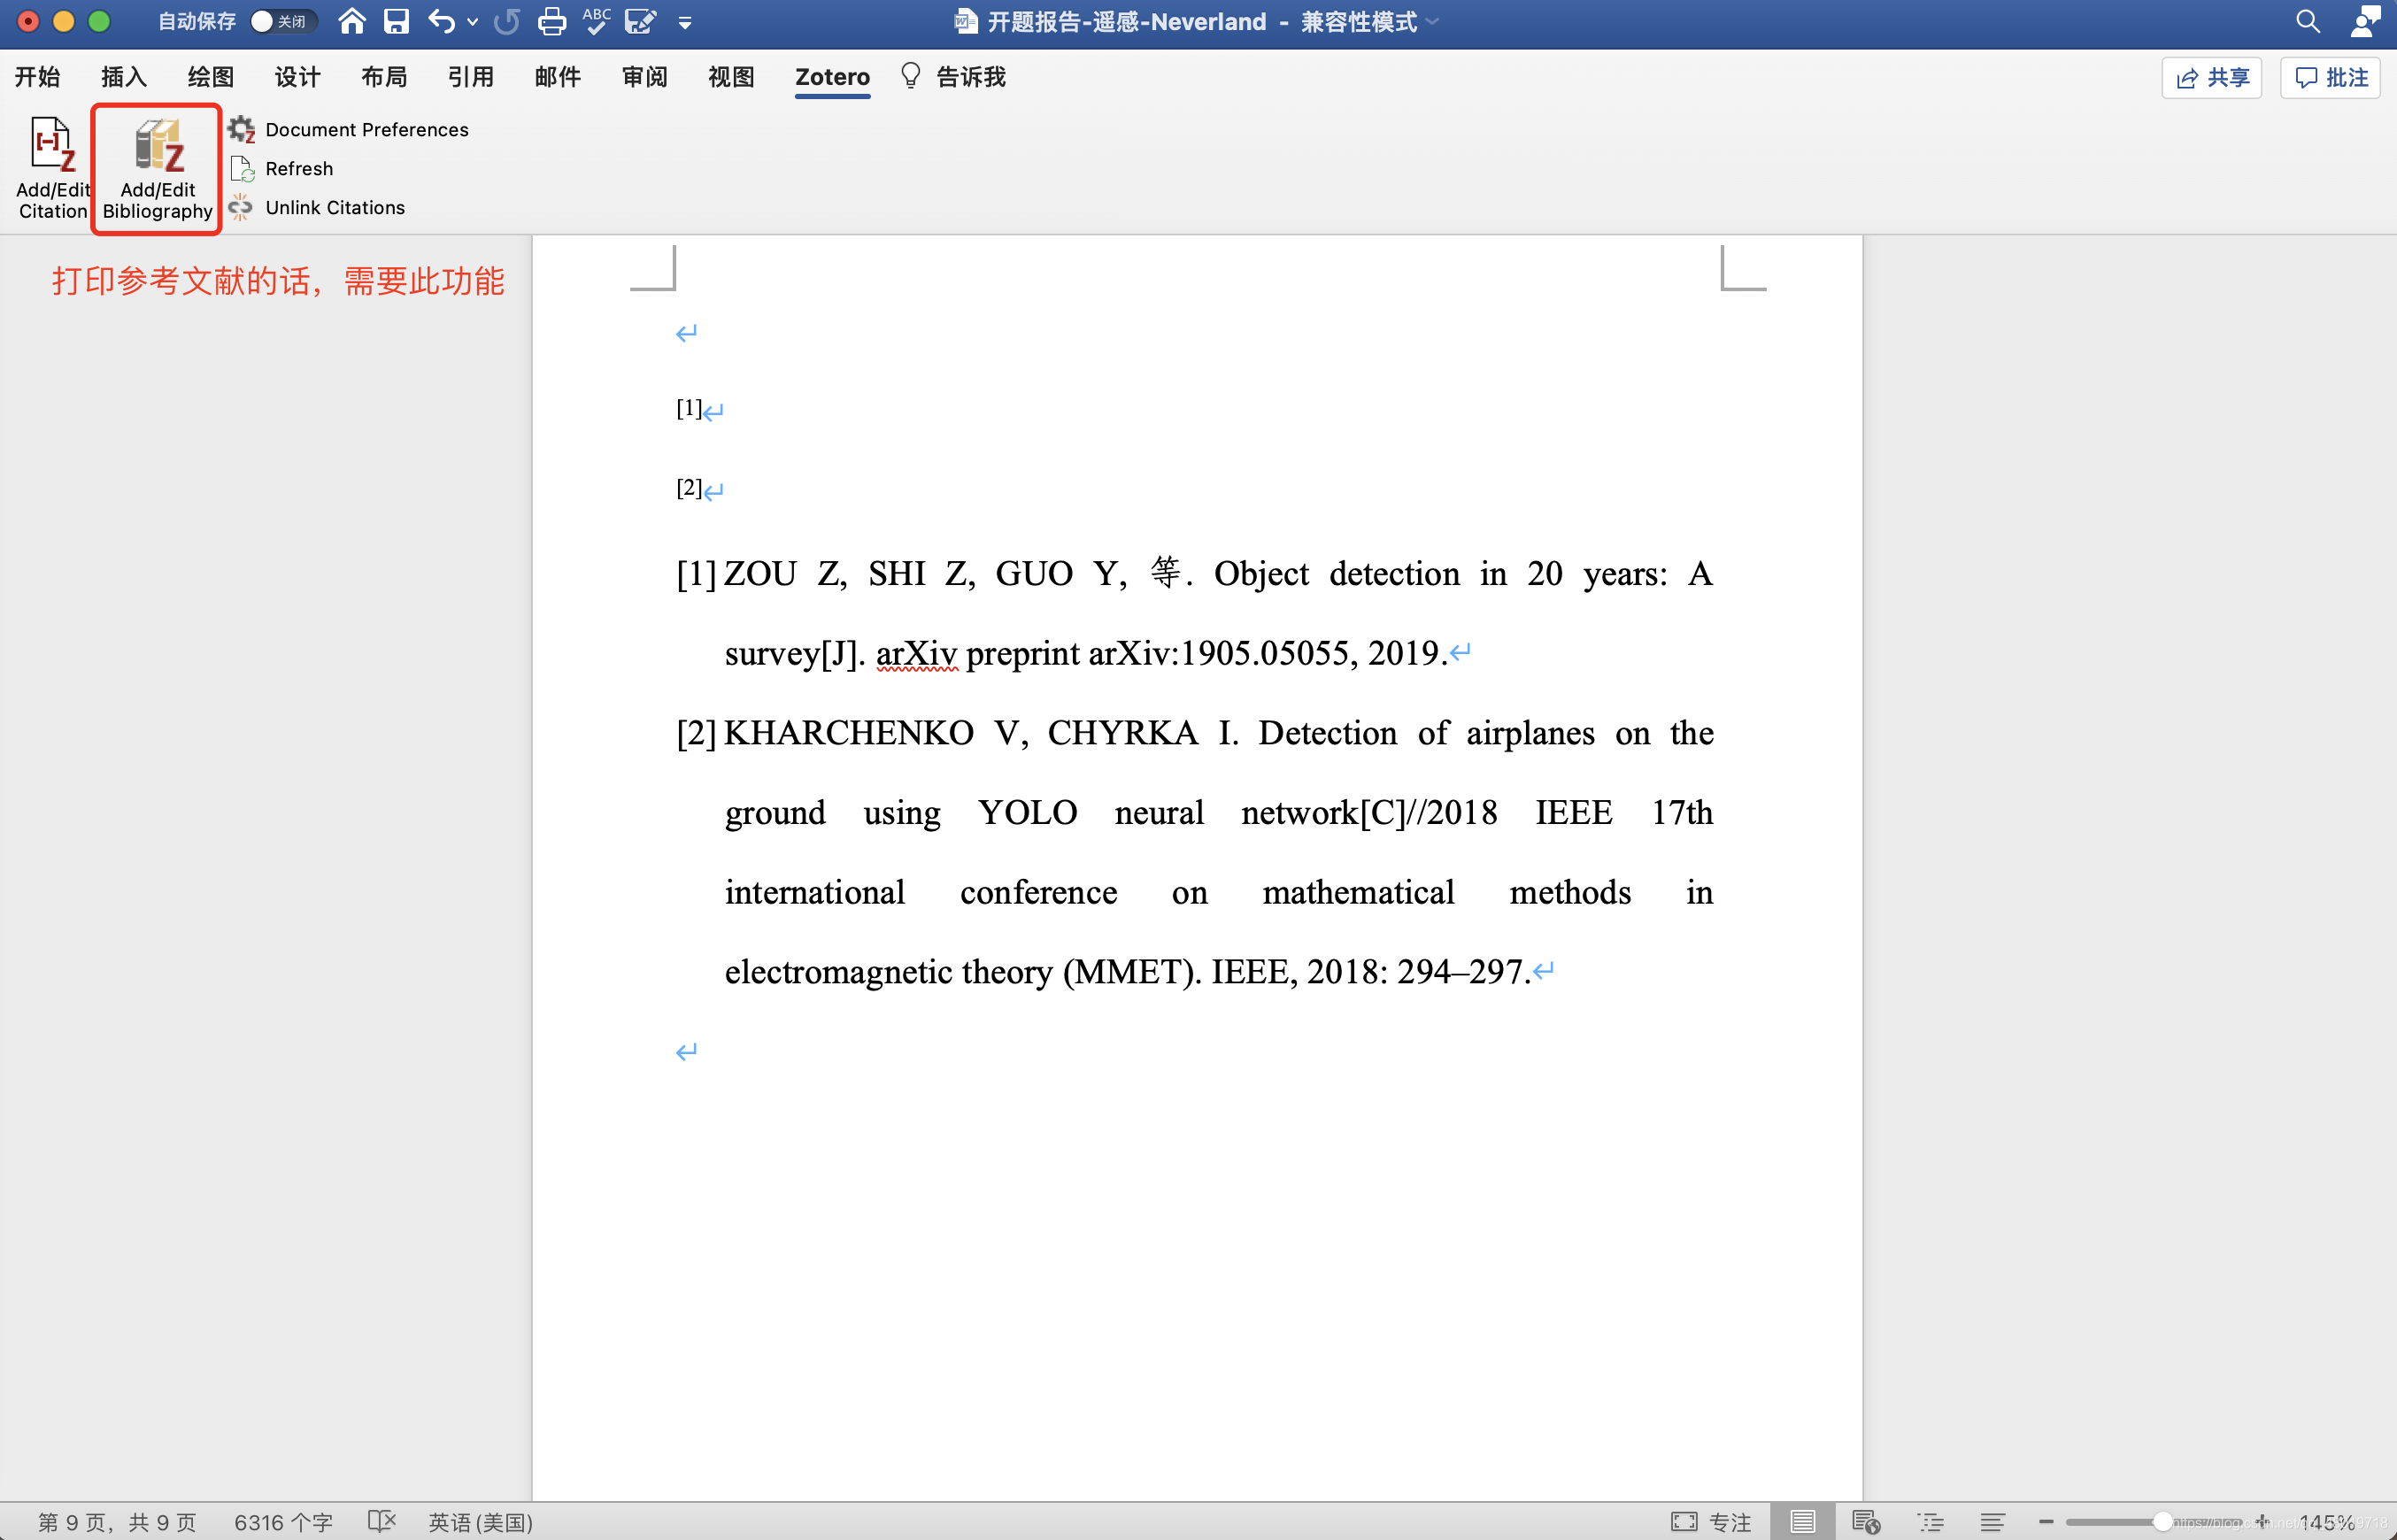Screen dimensions: 2397x1540
Task: Click zoom out minus button
Action: (x=2046, y=1521)
